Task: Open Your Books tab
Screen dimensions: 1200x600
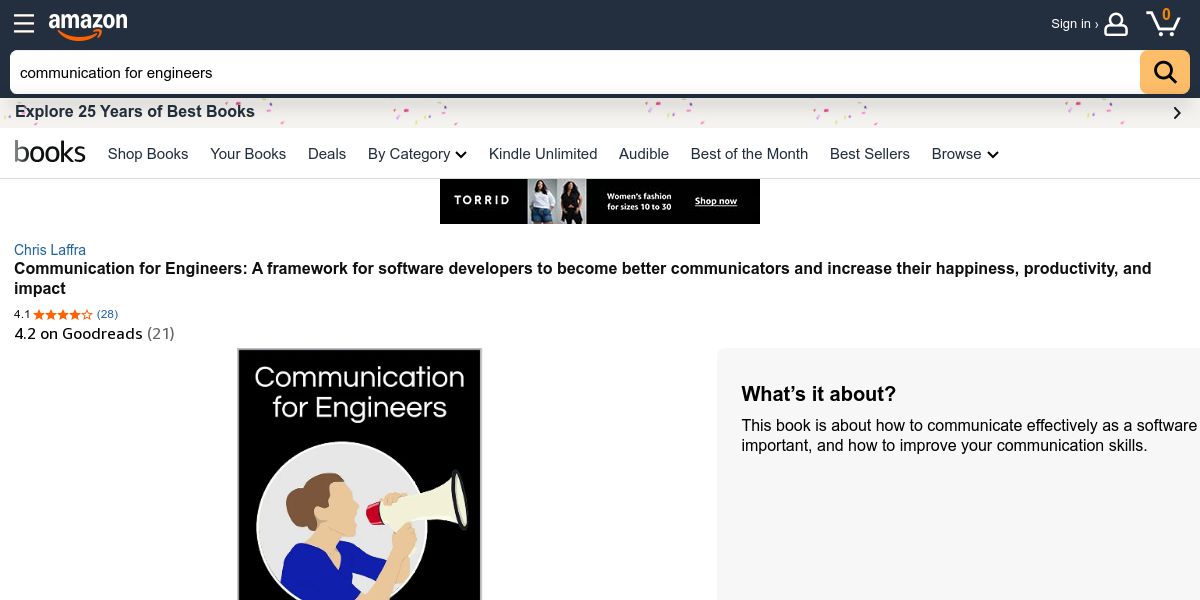Action: tap(248, 154)
